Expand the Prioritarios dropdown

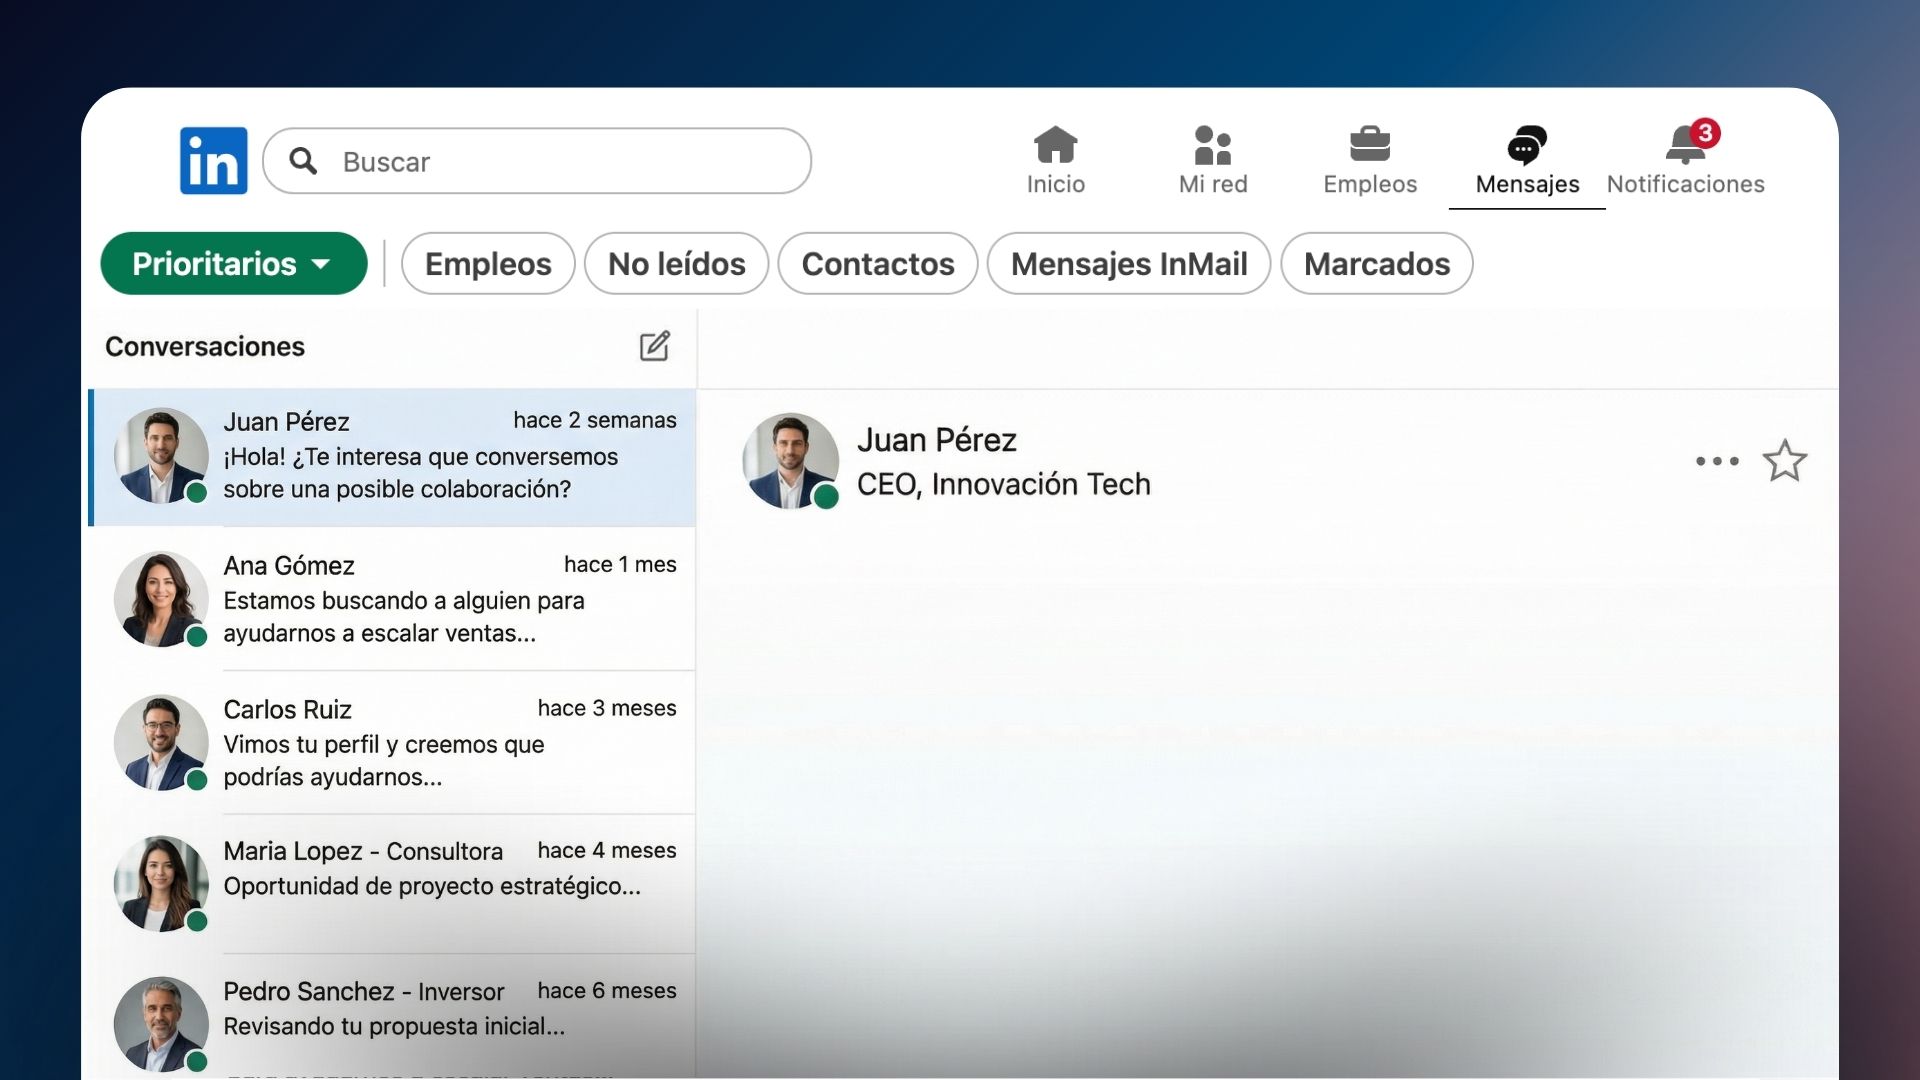tap(233, 264)
